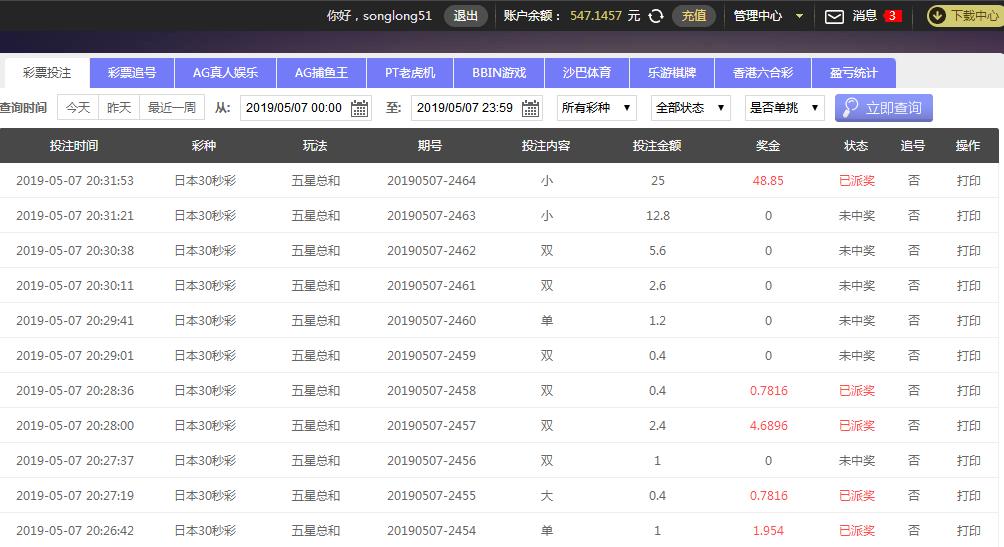1004x547 pixels.
Task: Open calendar picker for end date
Action: (530, 108)
